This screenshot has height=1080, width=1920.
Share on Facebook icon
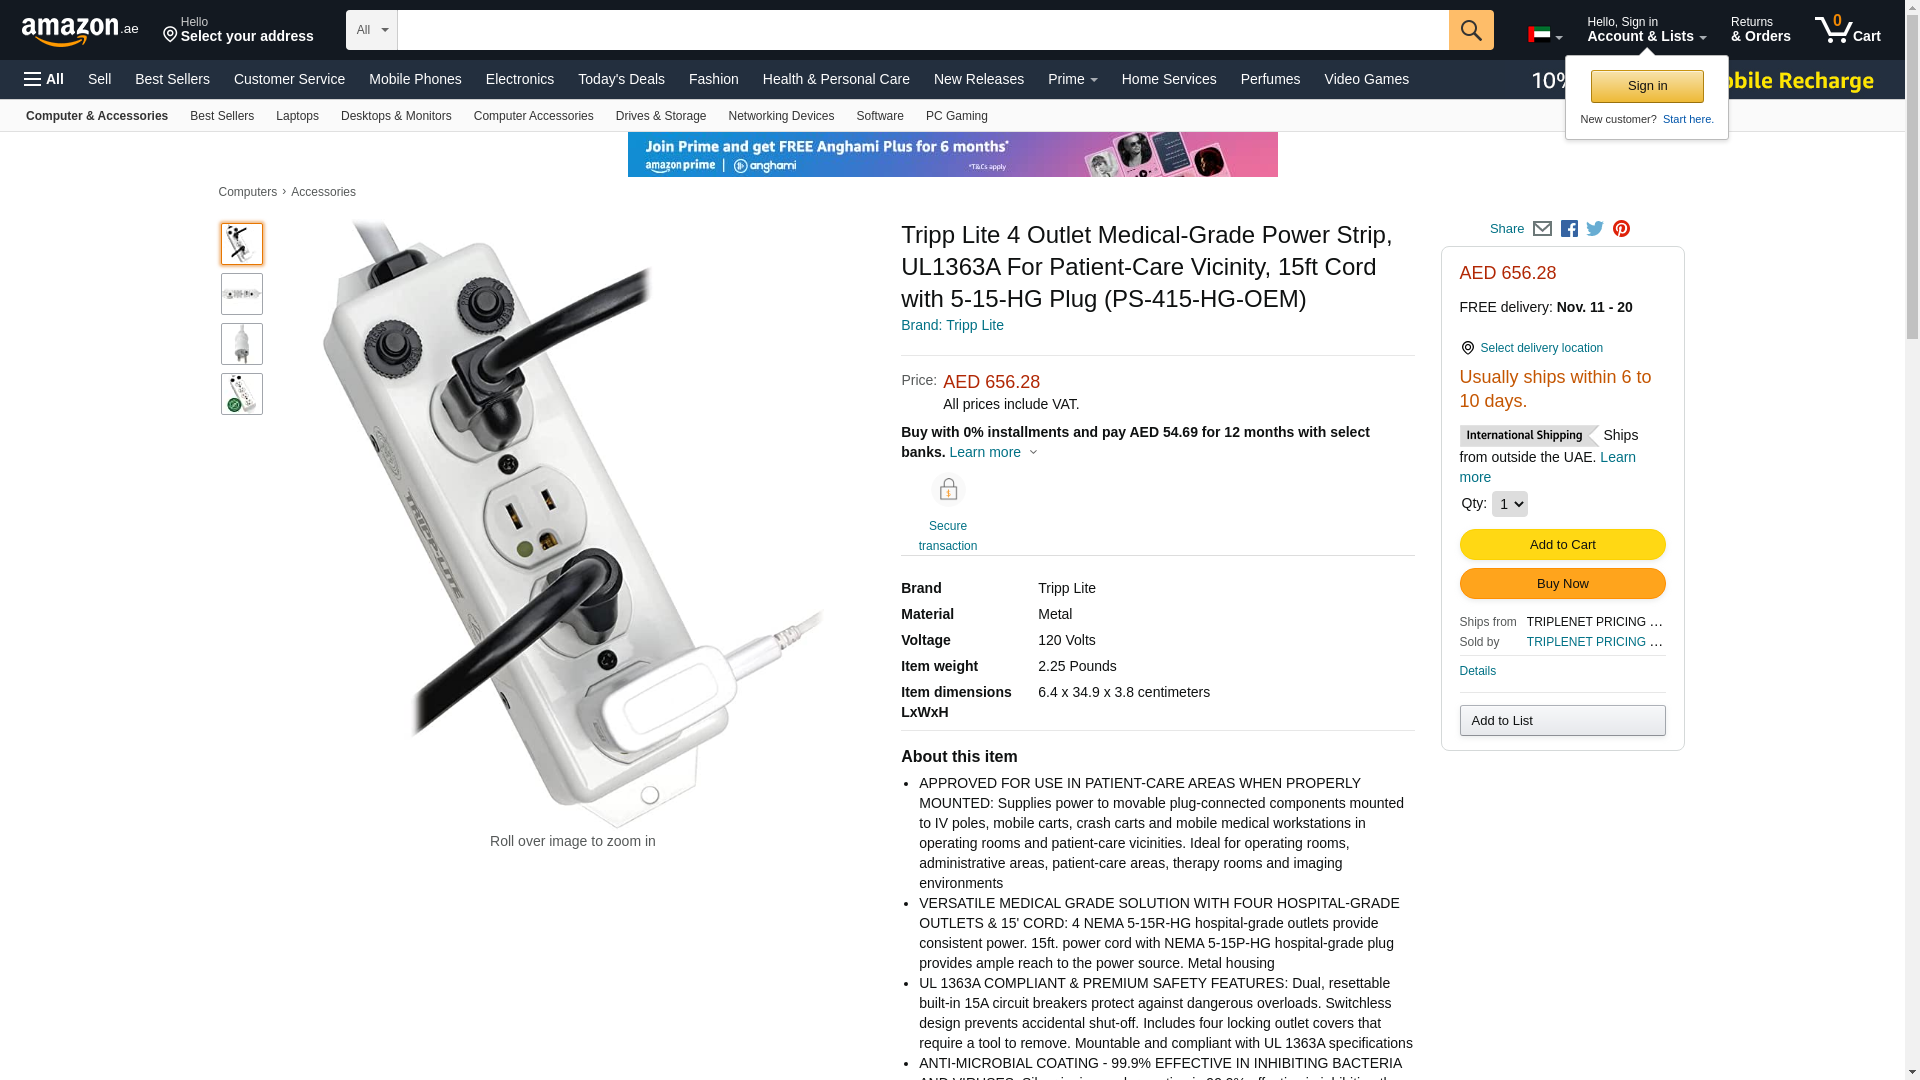pos(1569,229)
